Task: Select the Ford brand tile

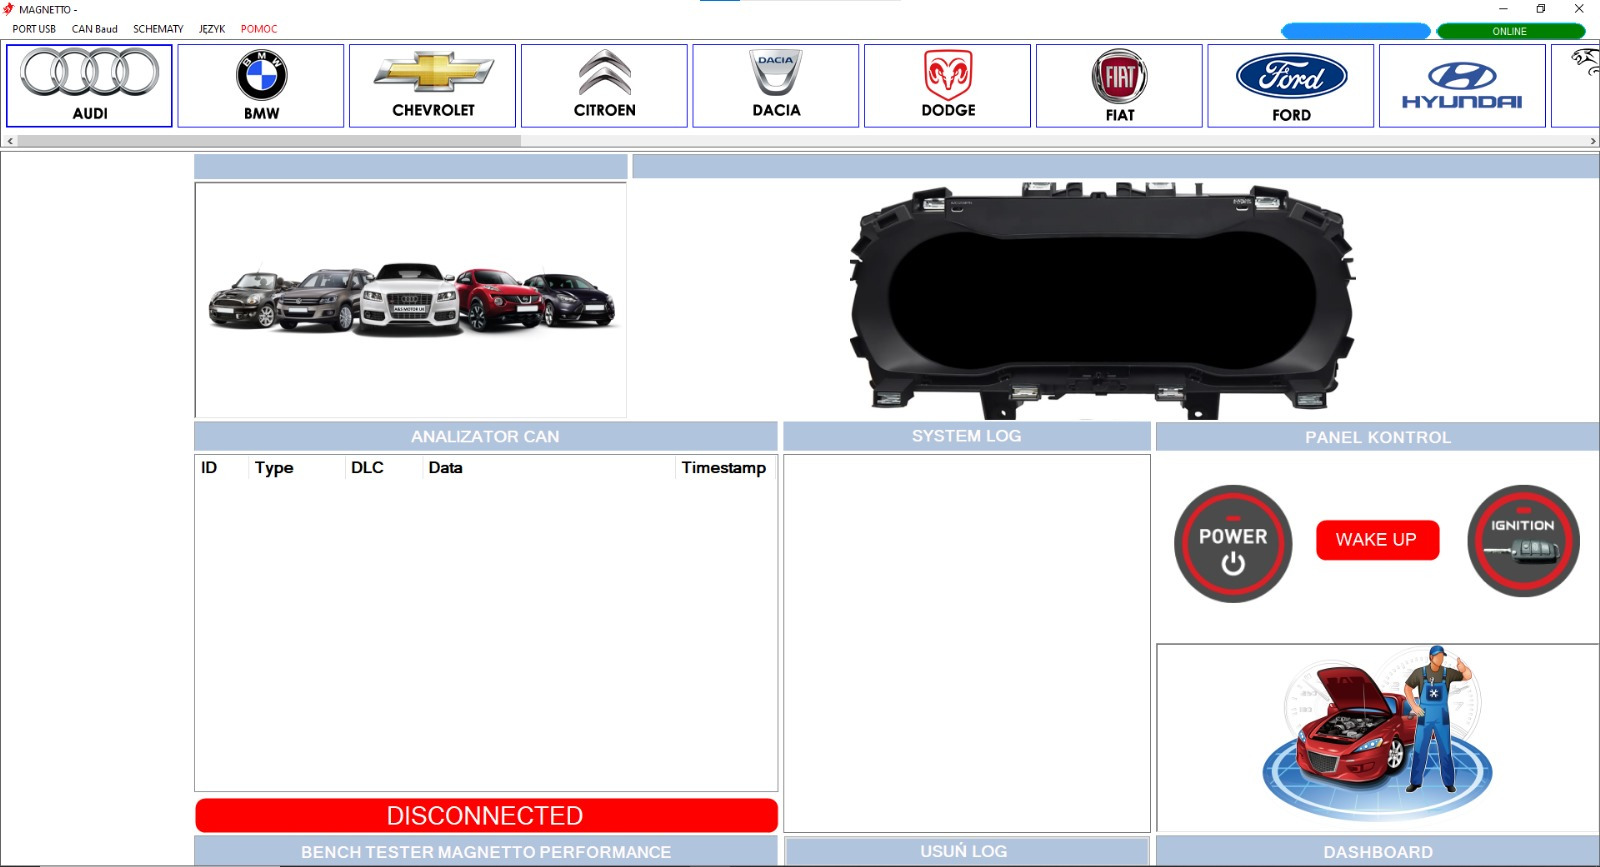Action: click(1291, 86)
